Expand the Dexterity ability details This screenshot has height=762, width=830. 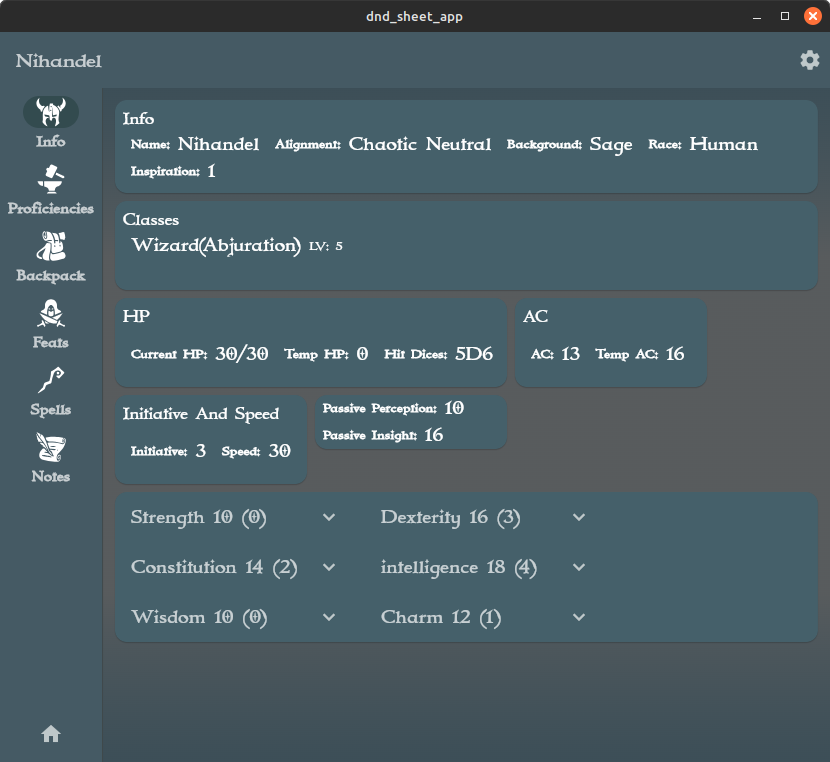[578, 518]
